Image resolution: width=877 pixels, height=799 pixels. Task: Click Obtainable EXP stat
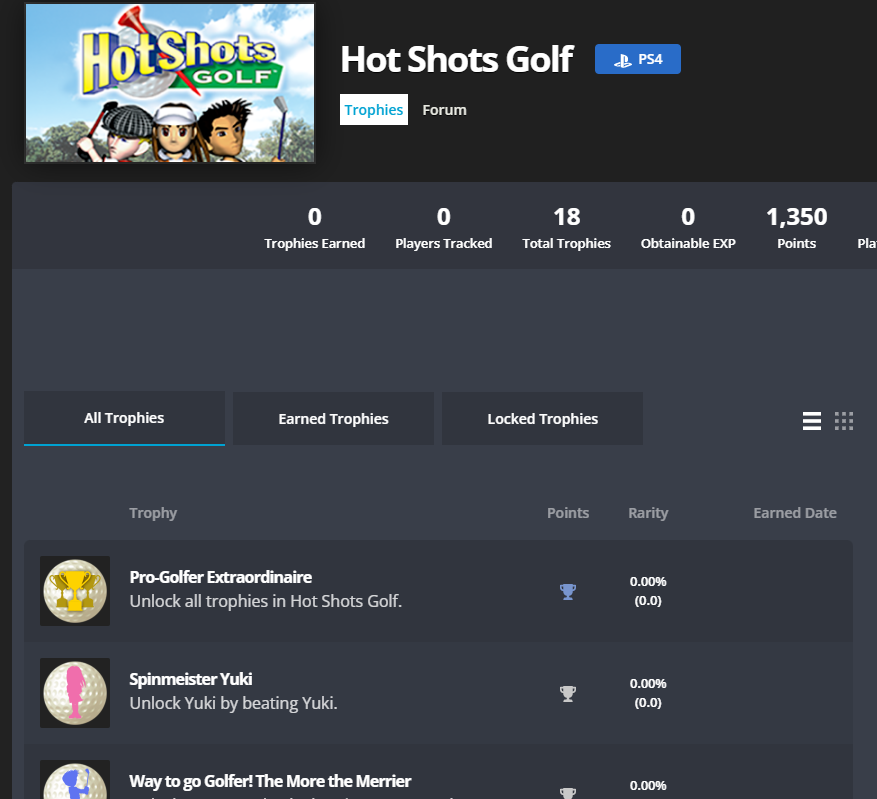[688, 229]
